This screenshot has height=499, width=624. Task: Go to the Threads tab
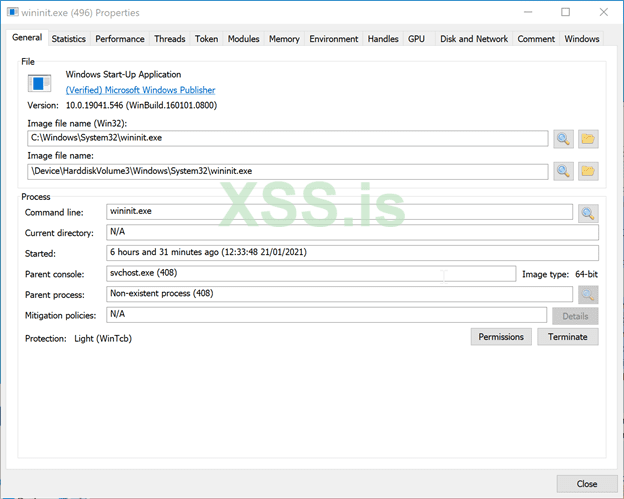tap(170, 39)
